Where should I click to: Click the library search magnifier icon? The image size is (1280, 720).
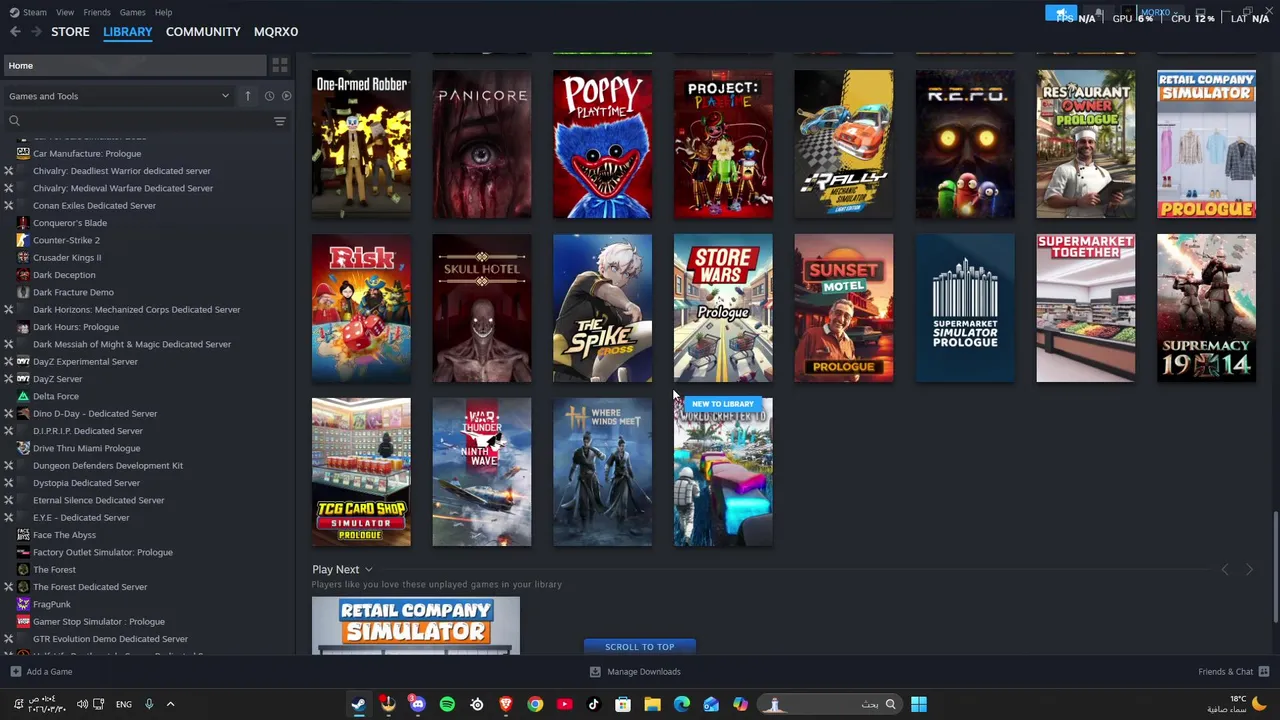tap(14, 121)
